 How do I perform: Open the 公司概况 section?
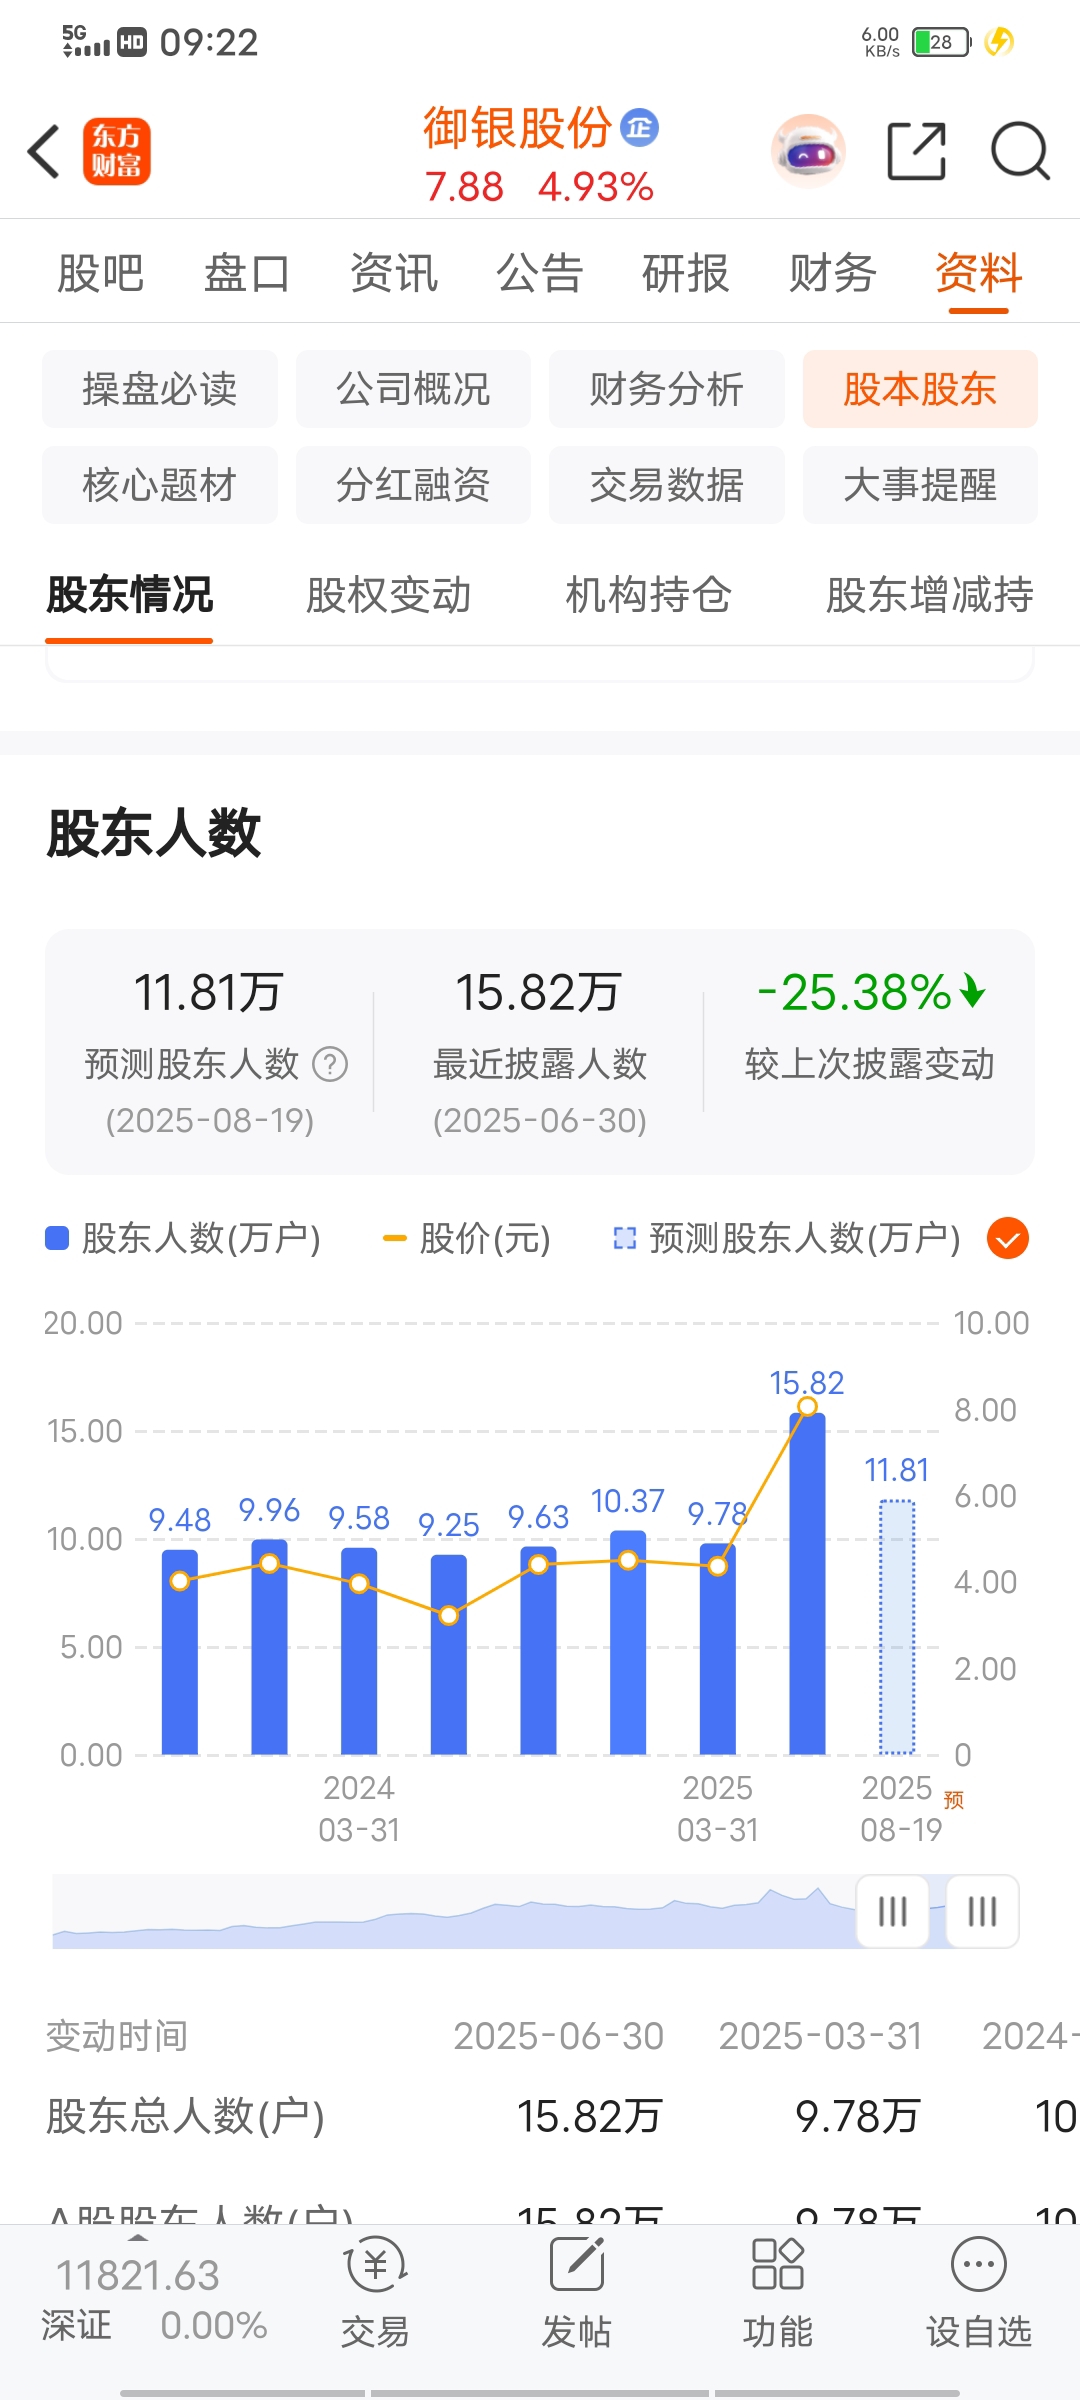[x=413, y=389]
